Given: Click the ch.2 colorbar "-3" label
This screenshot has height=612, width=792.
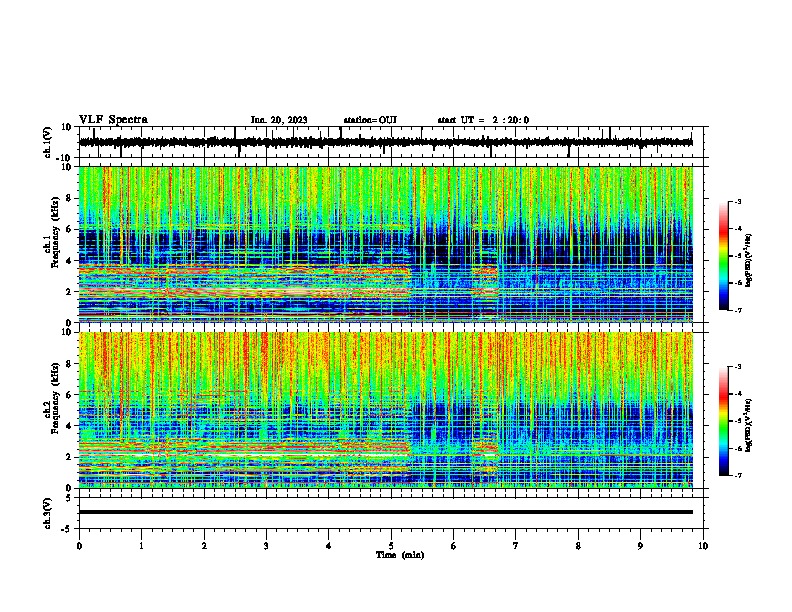Looking at the screenshot, I should point(737,367).
